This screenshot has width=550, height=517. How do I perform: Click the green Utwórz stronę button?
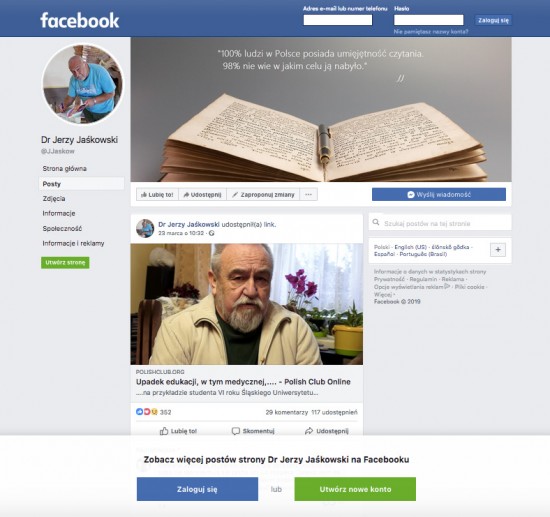[65, 263]
